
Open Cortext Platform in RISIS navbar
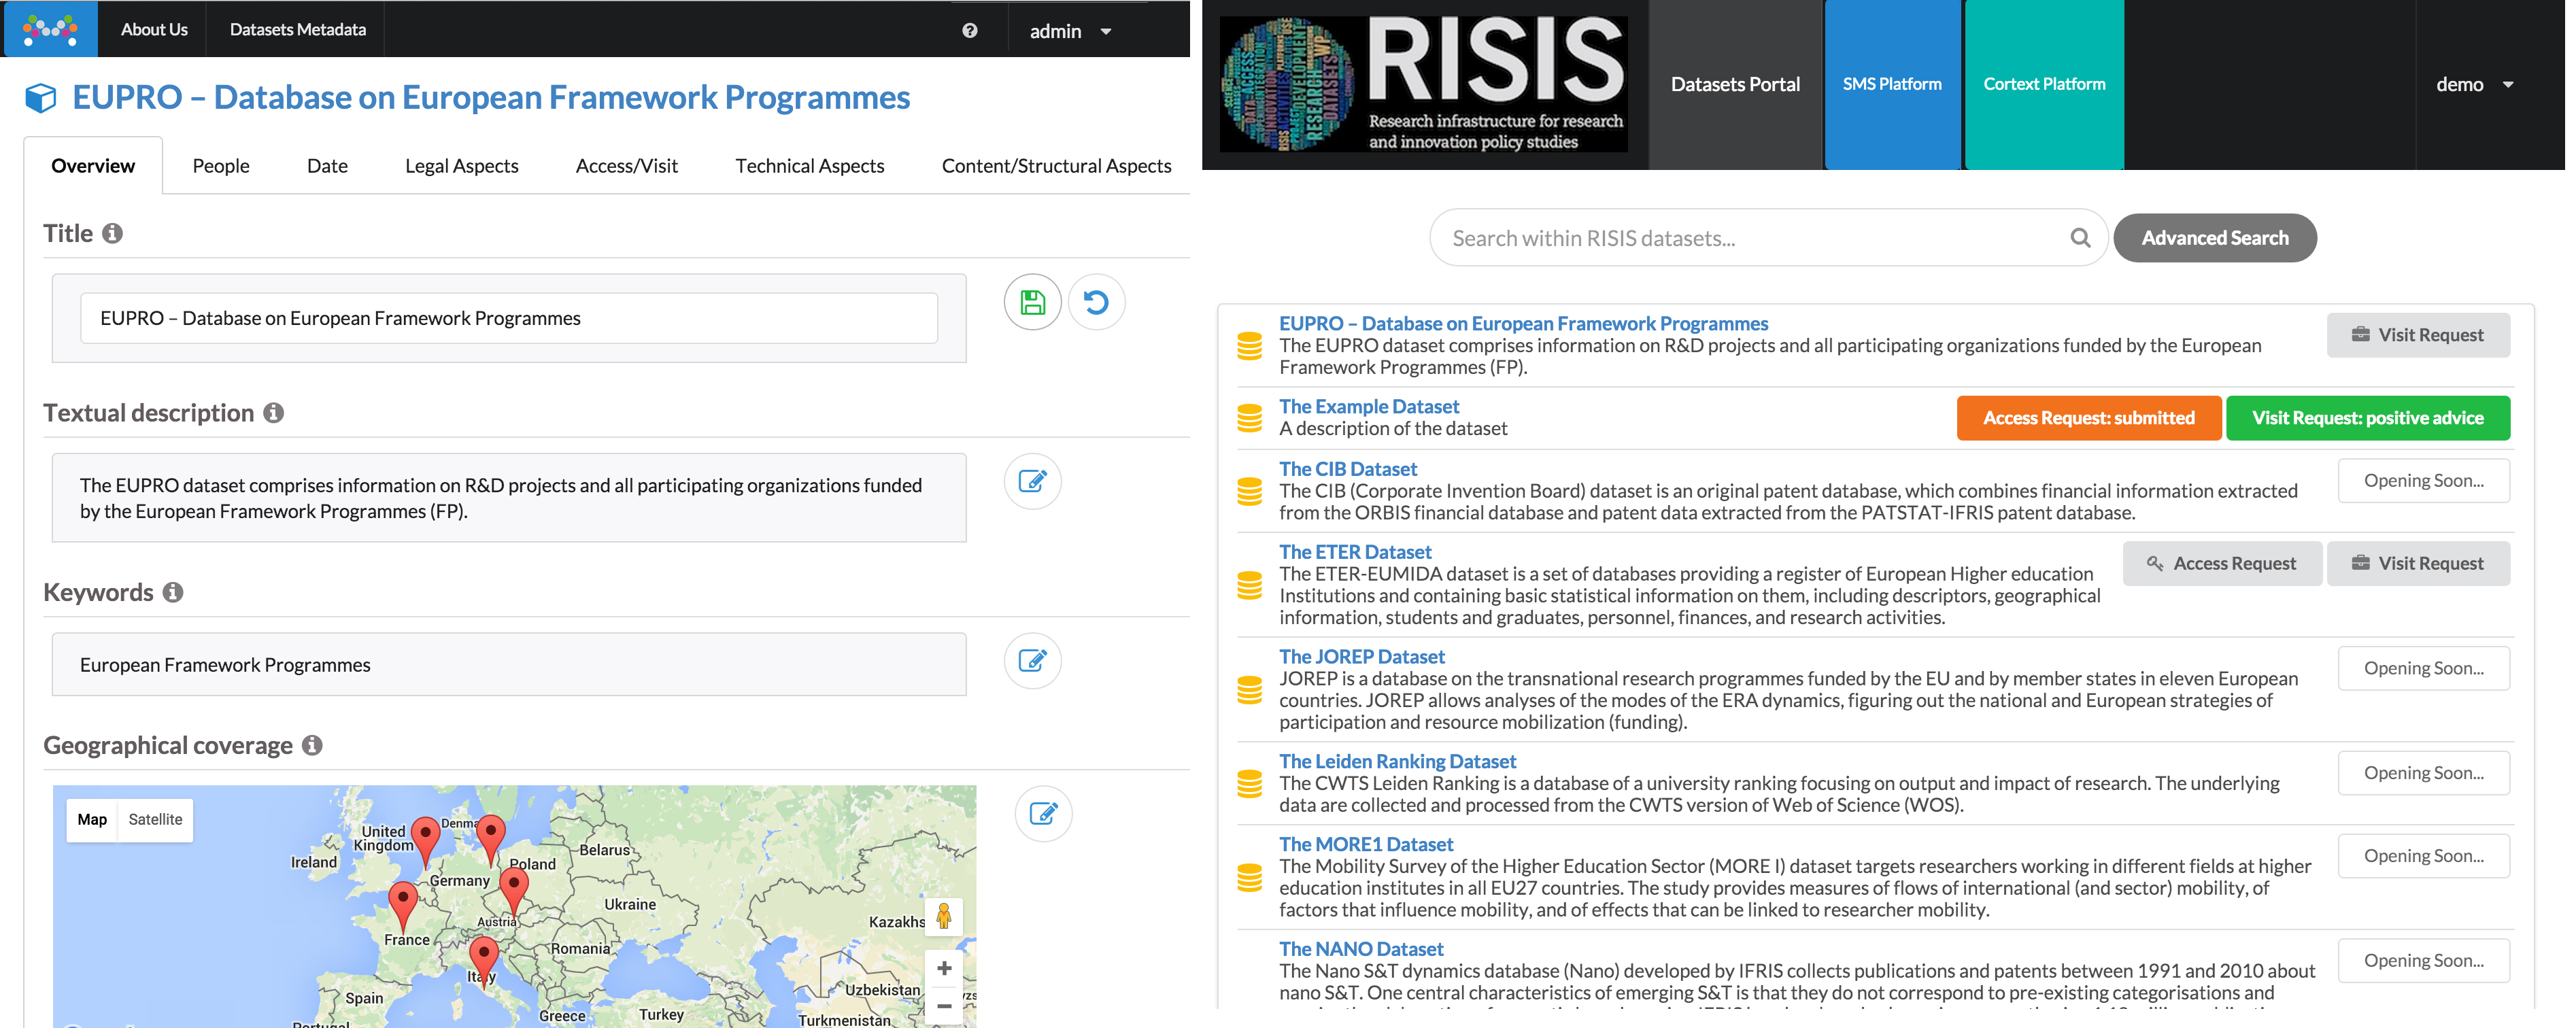(x=2044, y=85)
